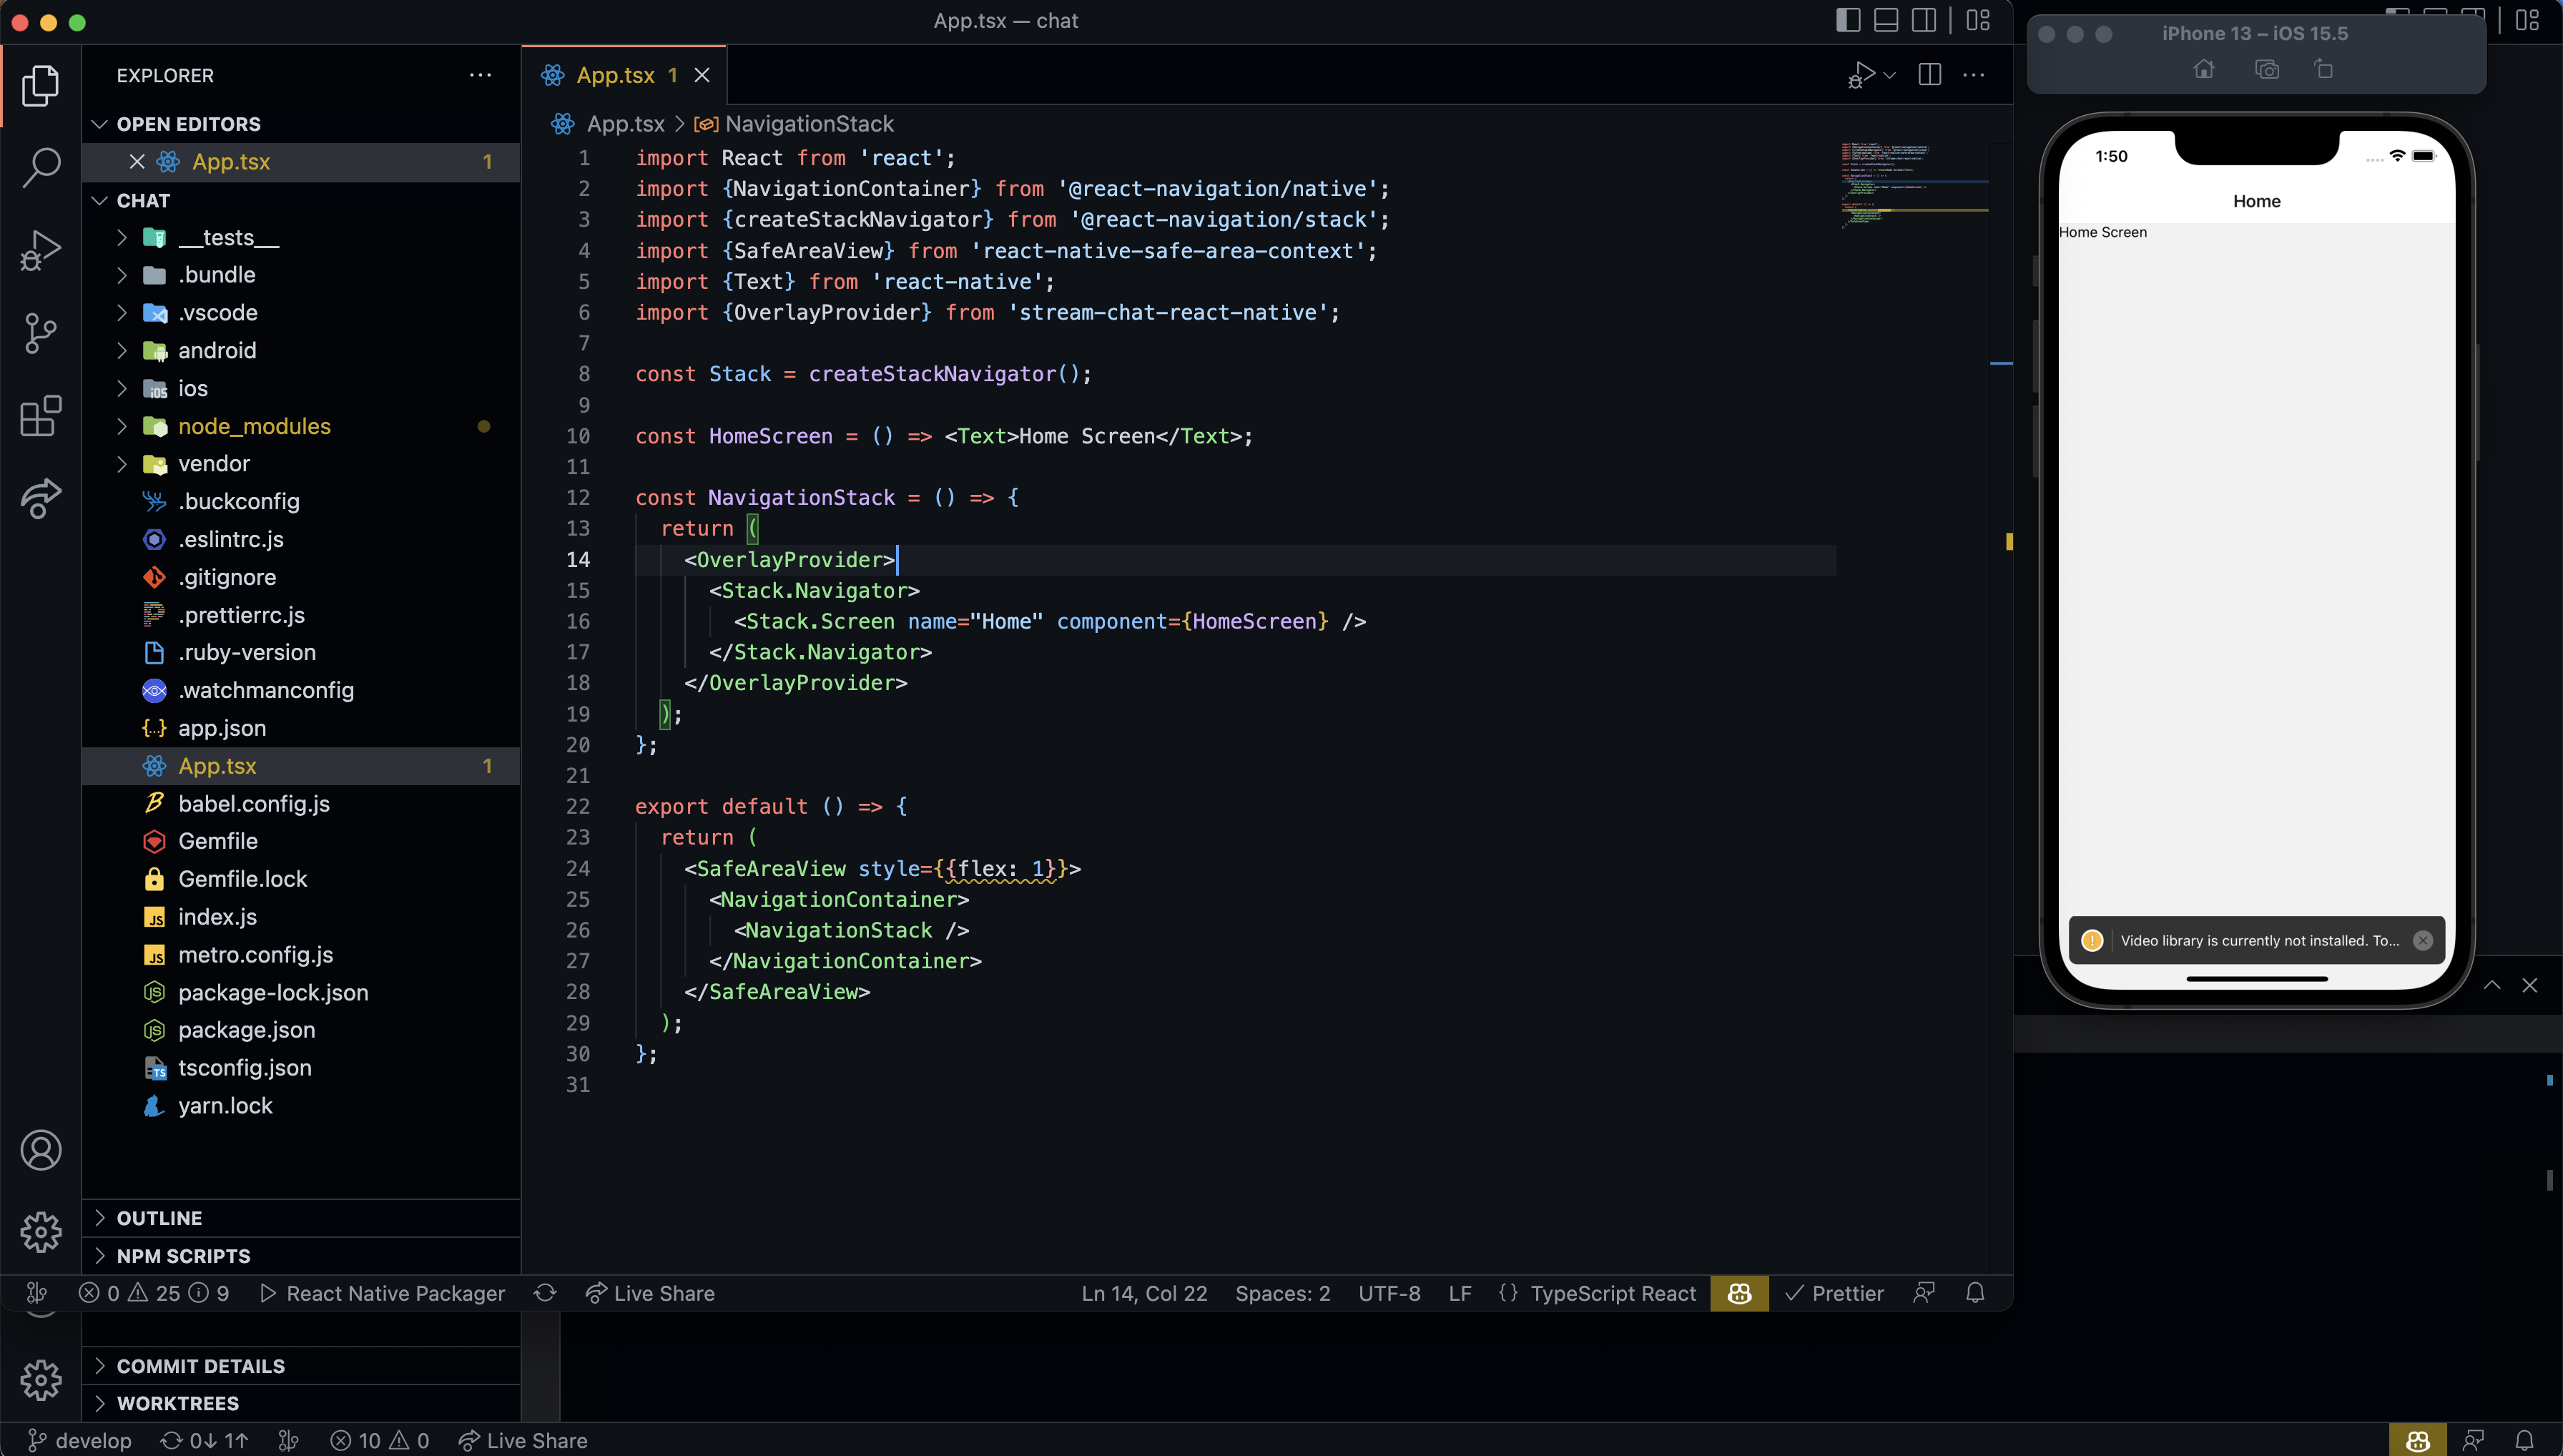
Task: Expand the COMMIT DETAILS section
Action: coord(199,1365)
